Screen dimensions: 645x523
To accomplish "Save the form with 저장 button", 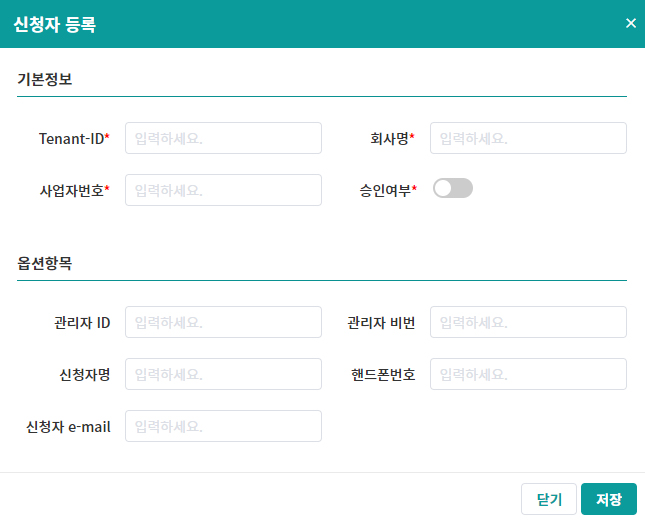I will 608,499.
